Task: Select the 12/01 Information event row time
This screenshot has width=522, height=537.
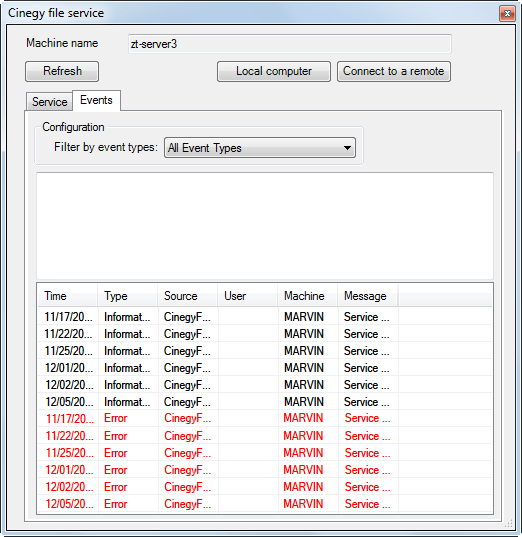Action: (x=69, y=368)
